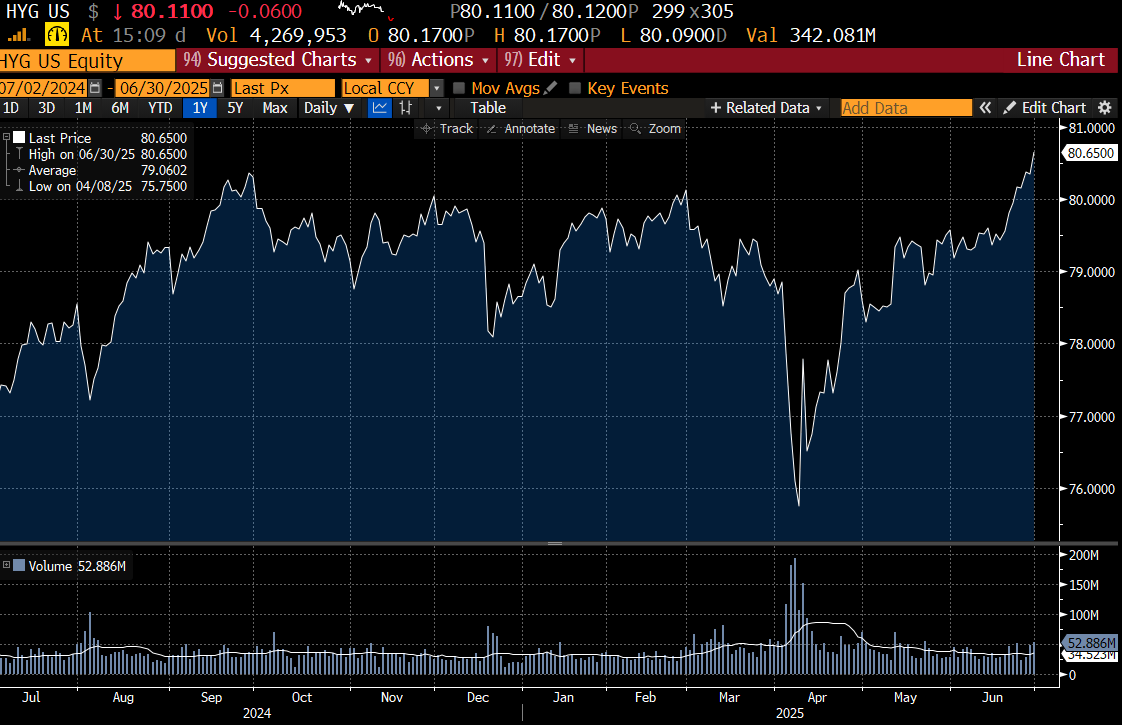Open the Edit dropdown menu
The height and width of the screenshot is (725, 1122).
pyautogui.click(x=540, y=60)
